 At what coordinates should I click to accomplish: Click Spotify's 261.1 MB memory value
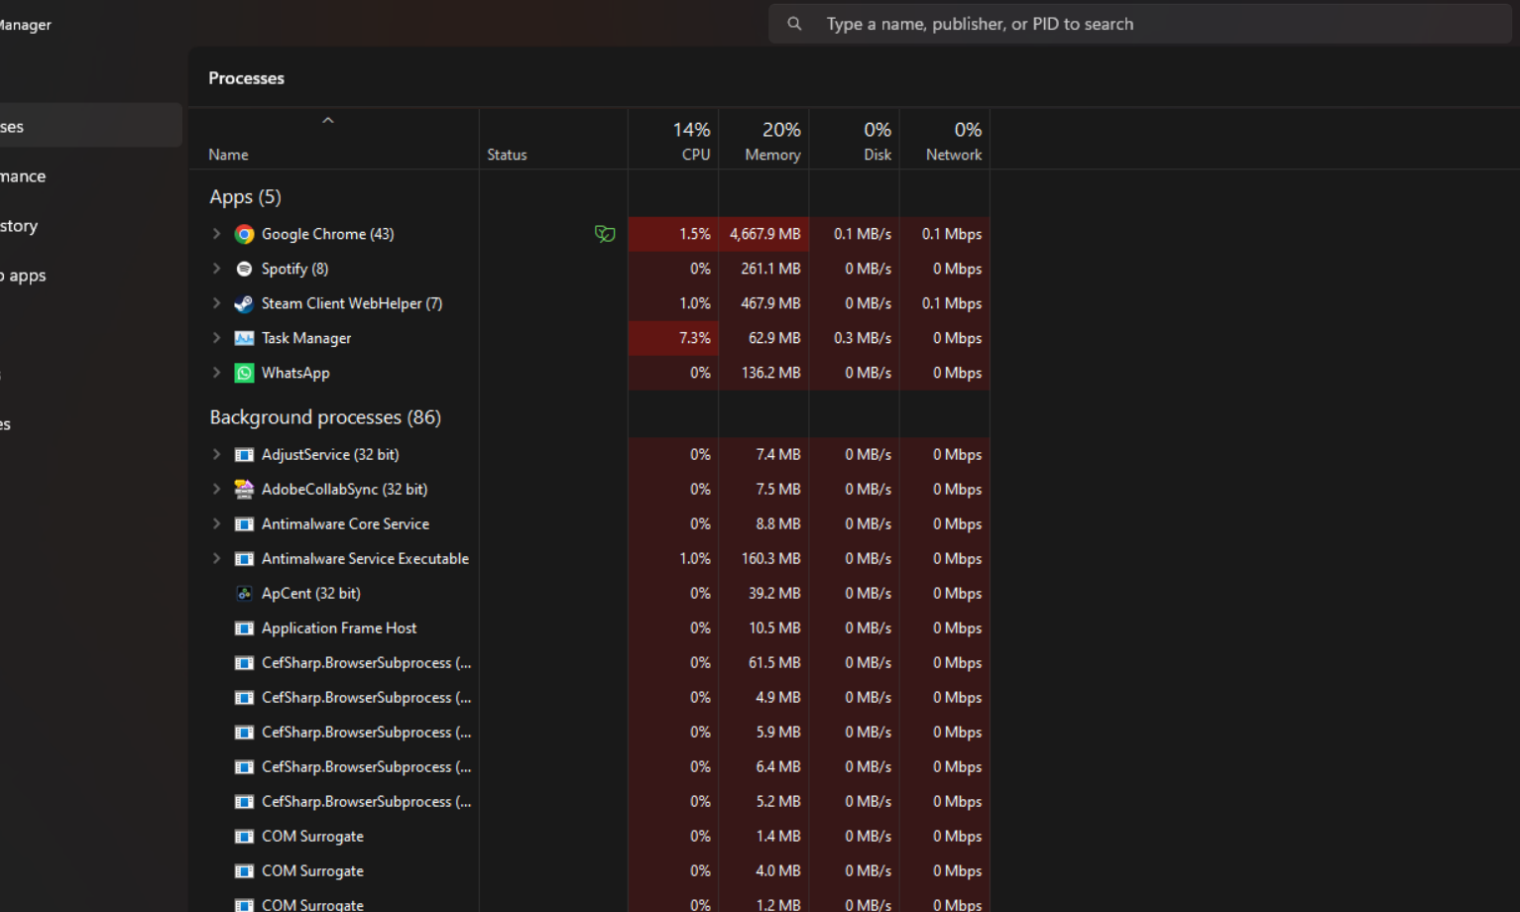pos(771,269)
